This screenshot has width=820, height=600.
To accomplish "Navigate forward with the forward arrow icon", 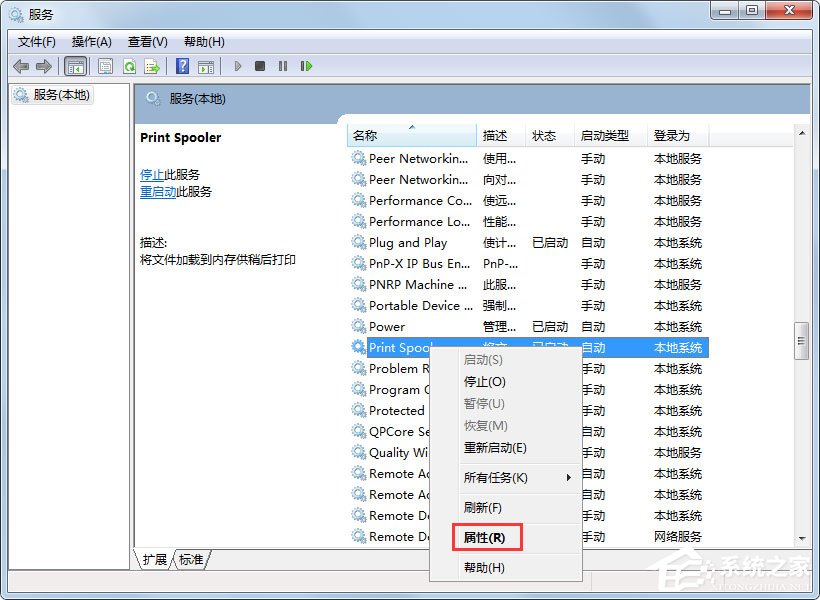I will (44, 66).
